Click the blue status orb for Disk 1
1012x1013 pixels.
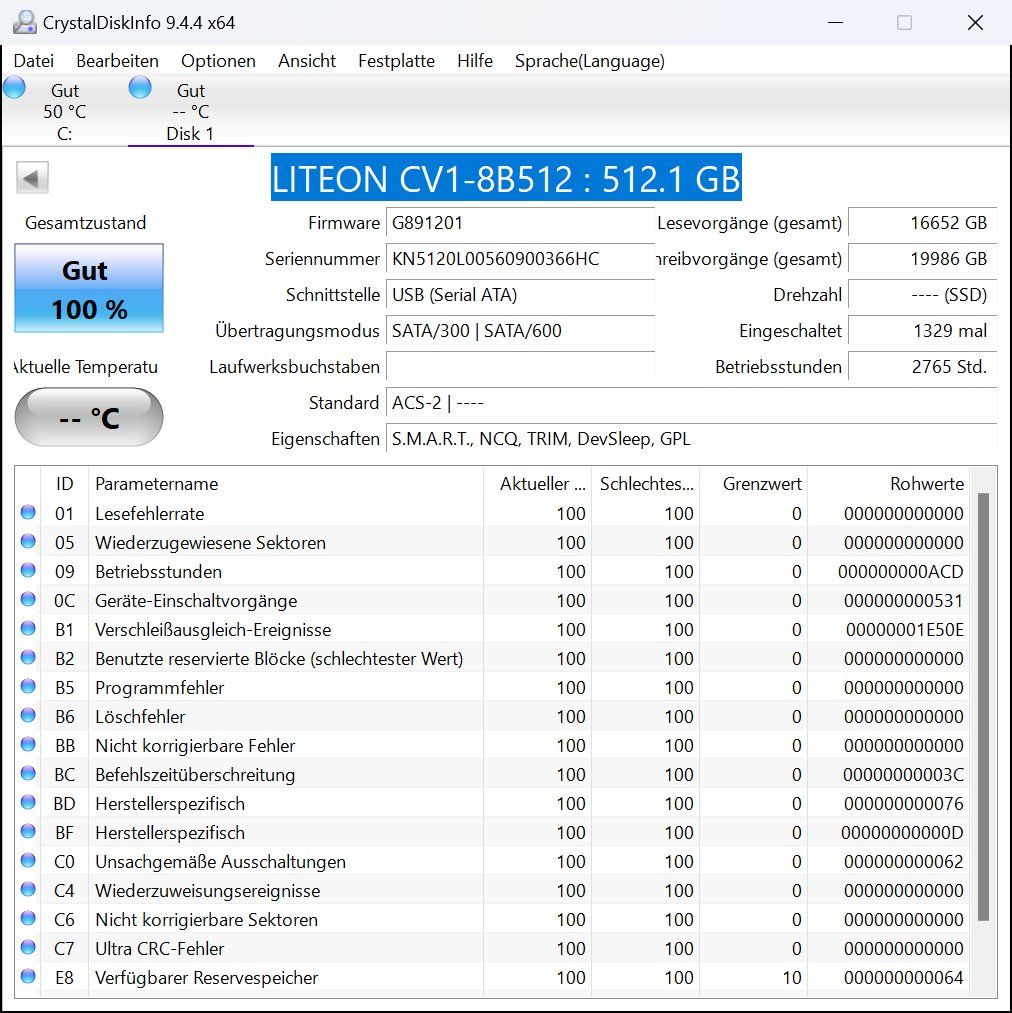pos(140,87)
